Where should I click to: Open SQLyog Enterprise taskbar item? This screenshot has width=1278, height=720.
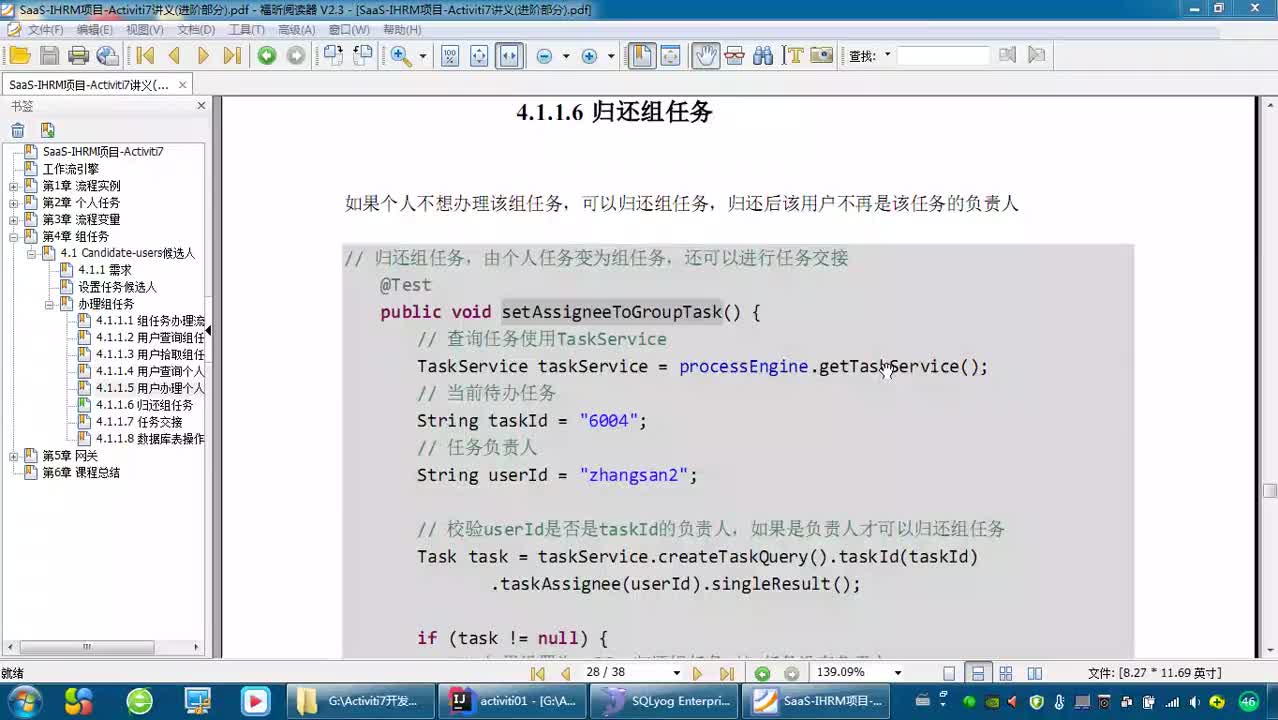click(666, 701)
